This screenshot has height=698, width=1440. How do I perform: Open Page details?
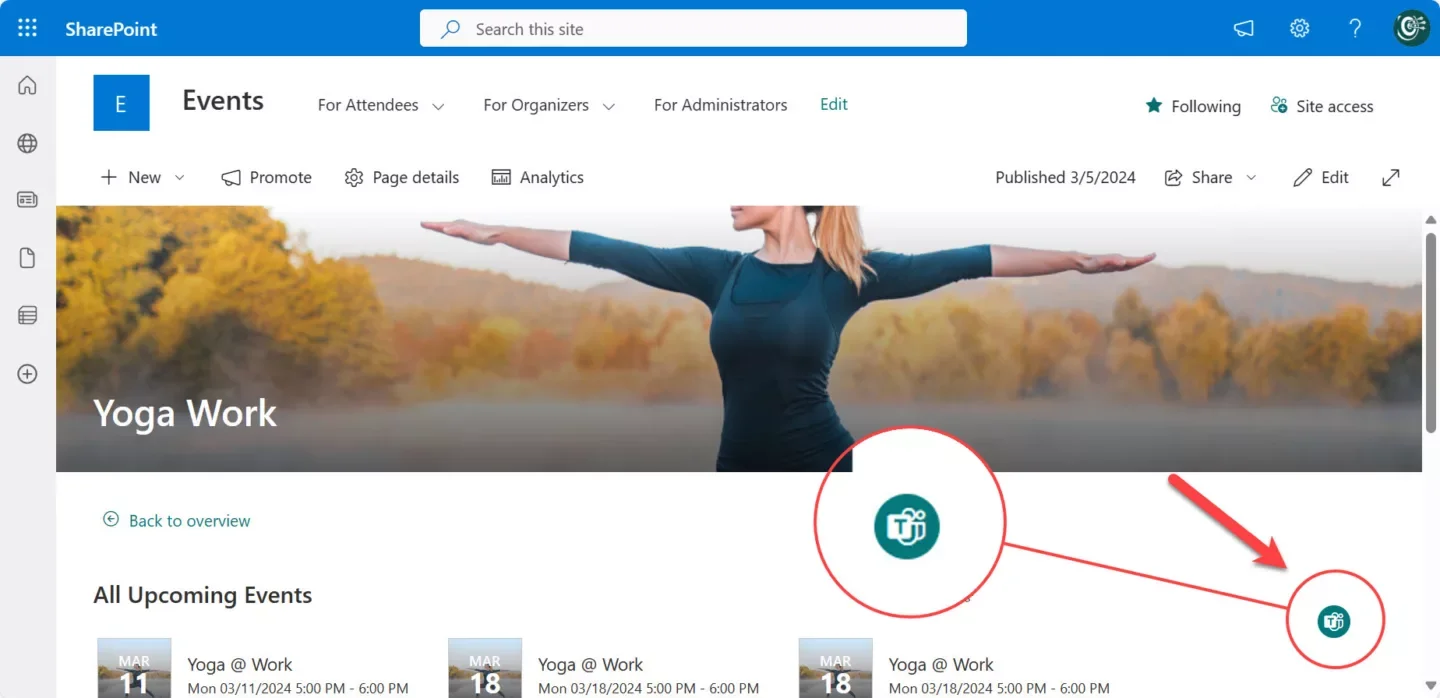tap(401, 177)
